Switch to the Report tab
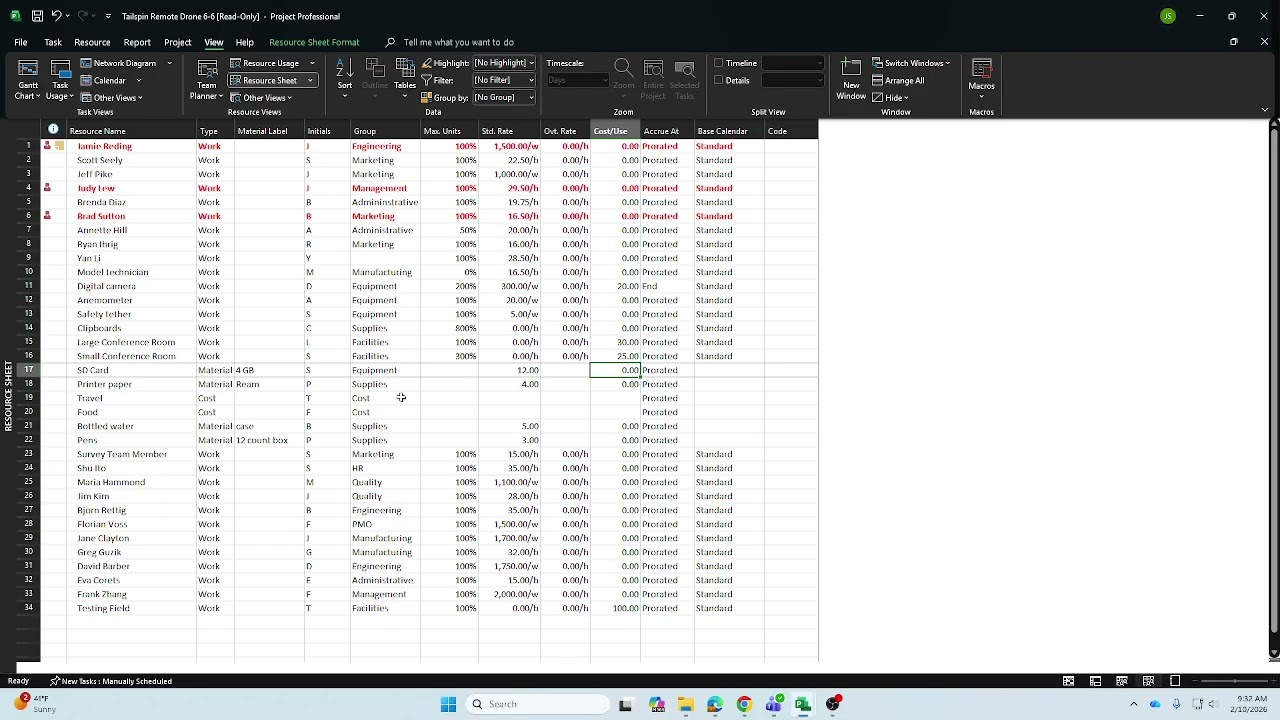Viewport: 1280px width, 720px height. pos(137,42)
